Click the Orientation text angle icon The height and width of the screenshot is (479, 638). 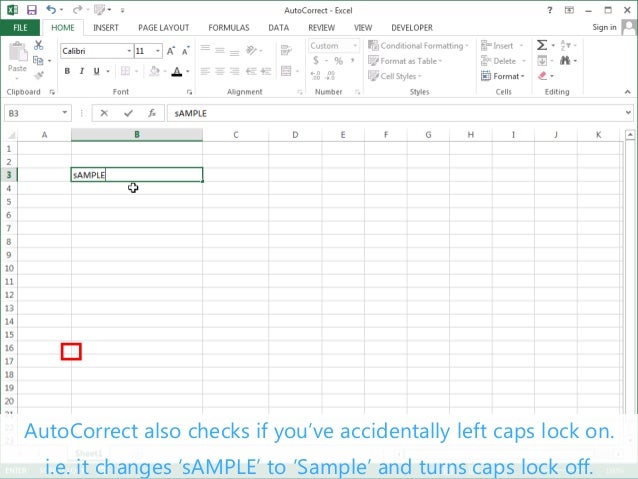pos(251,50)
